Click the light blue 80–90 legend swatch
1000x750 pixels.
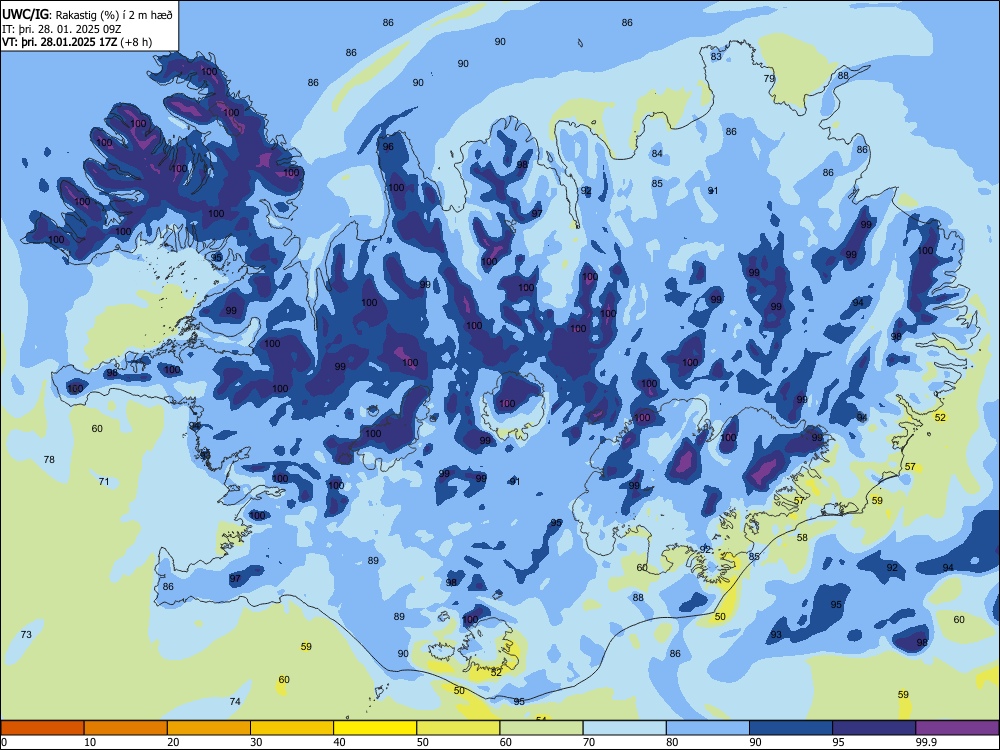tap(708, 728)
